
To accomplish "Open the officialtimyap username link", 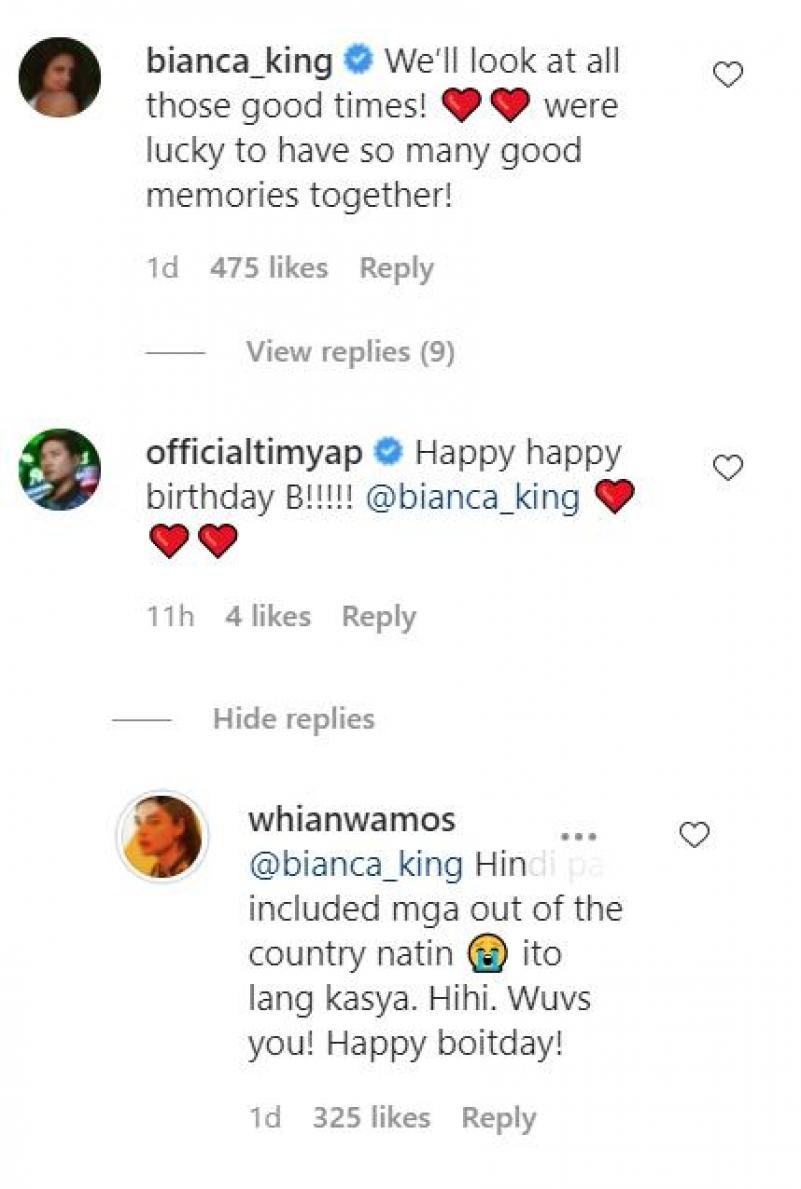I will tap(254, 453).
